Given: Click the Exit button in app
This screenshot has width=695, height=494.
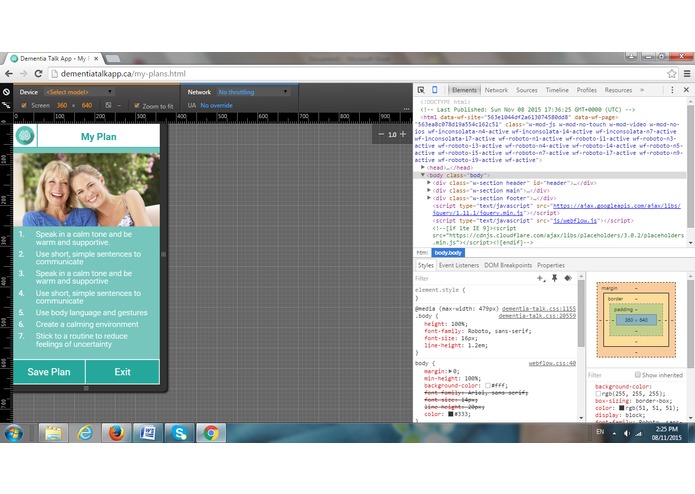Looking at the screenshot, I should click(x=122, y=372).
